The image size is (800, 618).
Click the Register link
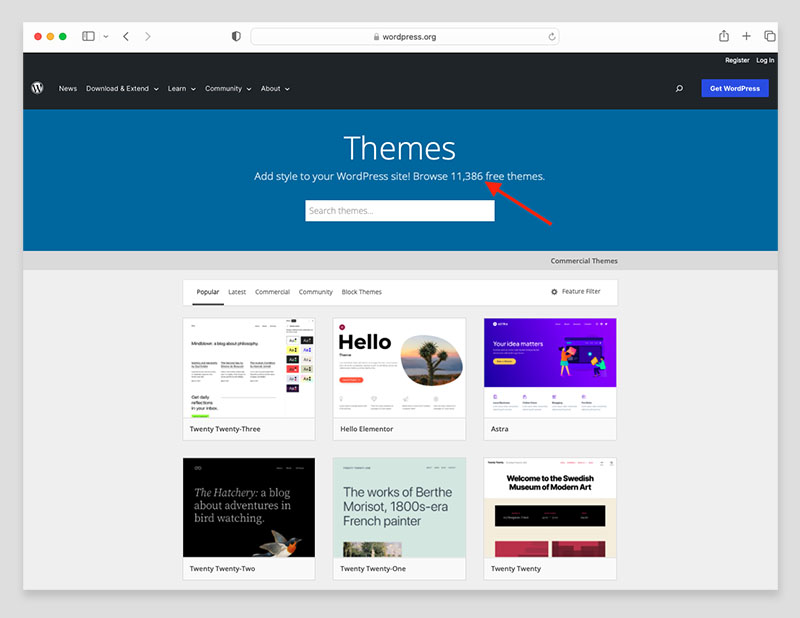[737, 60]
